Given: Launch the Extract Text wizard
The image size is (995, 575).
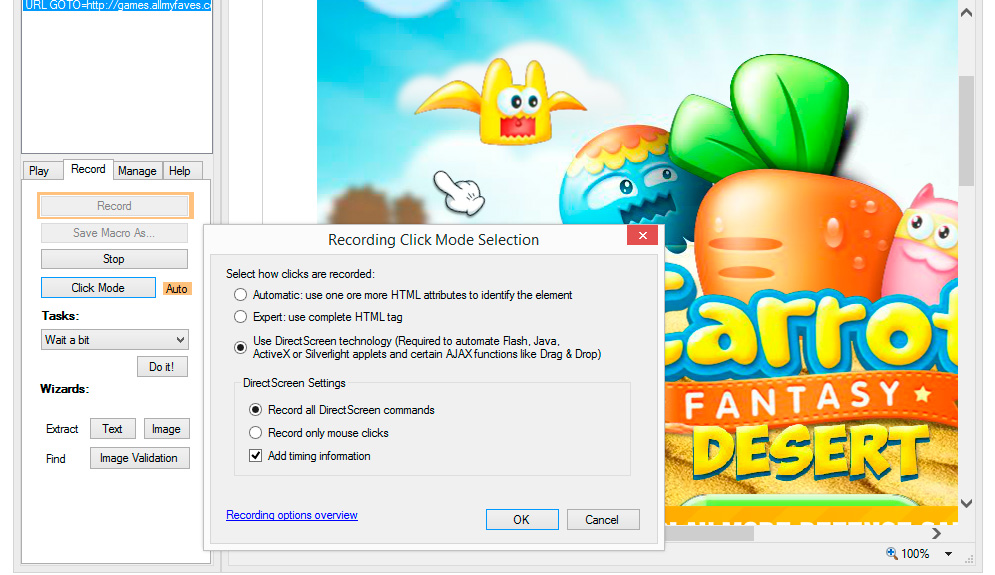Looking at the screenshot, I should pyautogui.click(x=113, y=429).
